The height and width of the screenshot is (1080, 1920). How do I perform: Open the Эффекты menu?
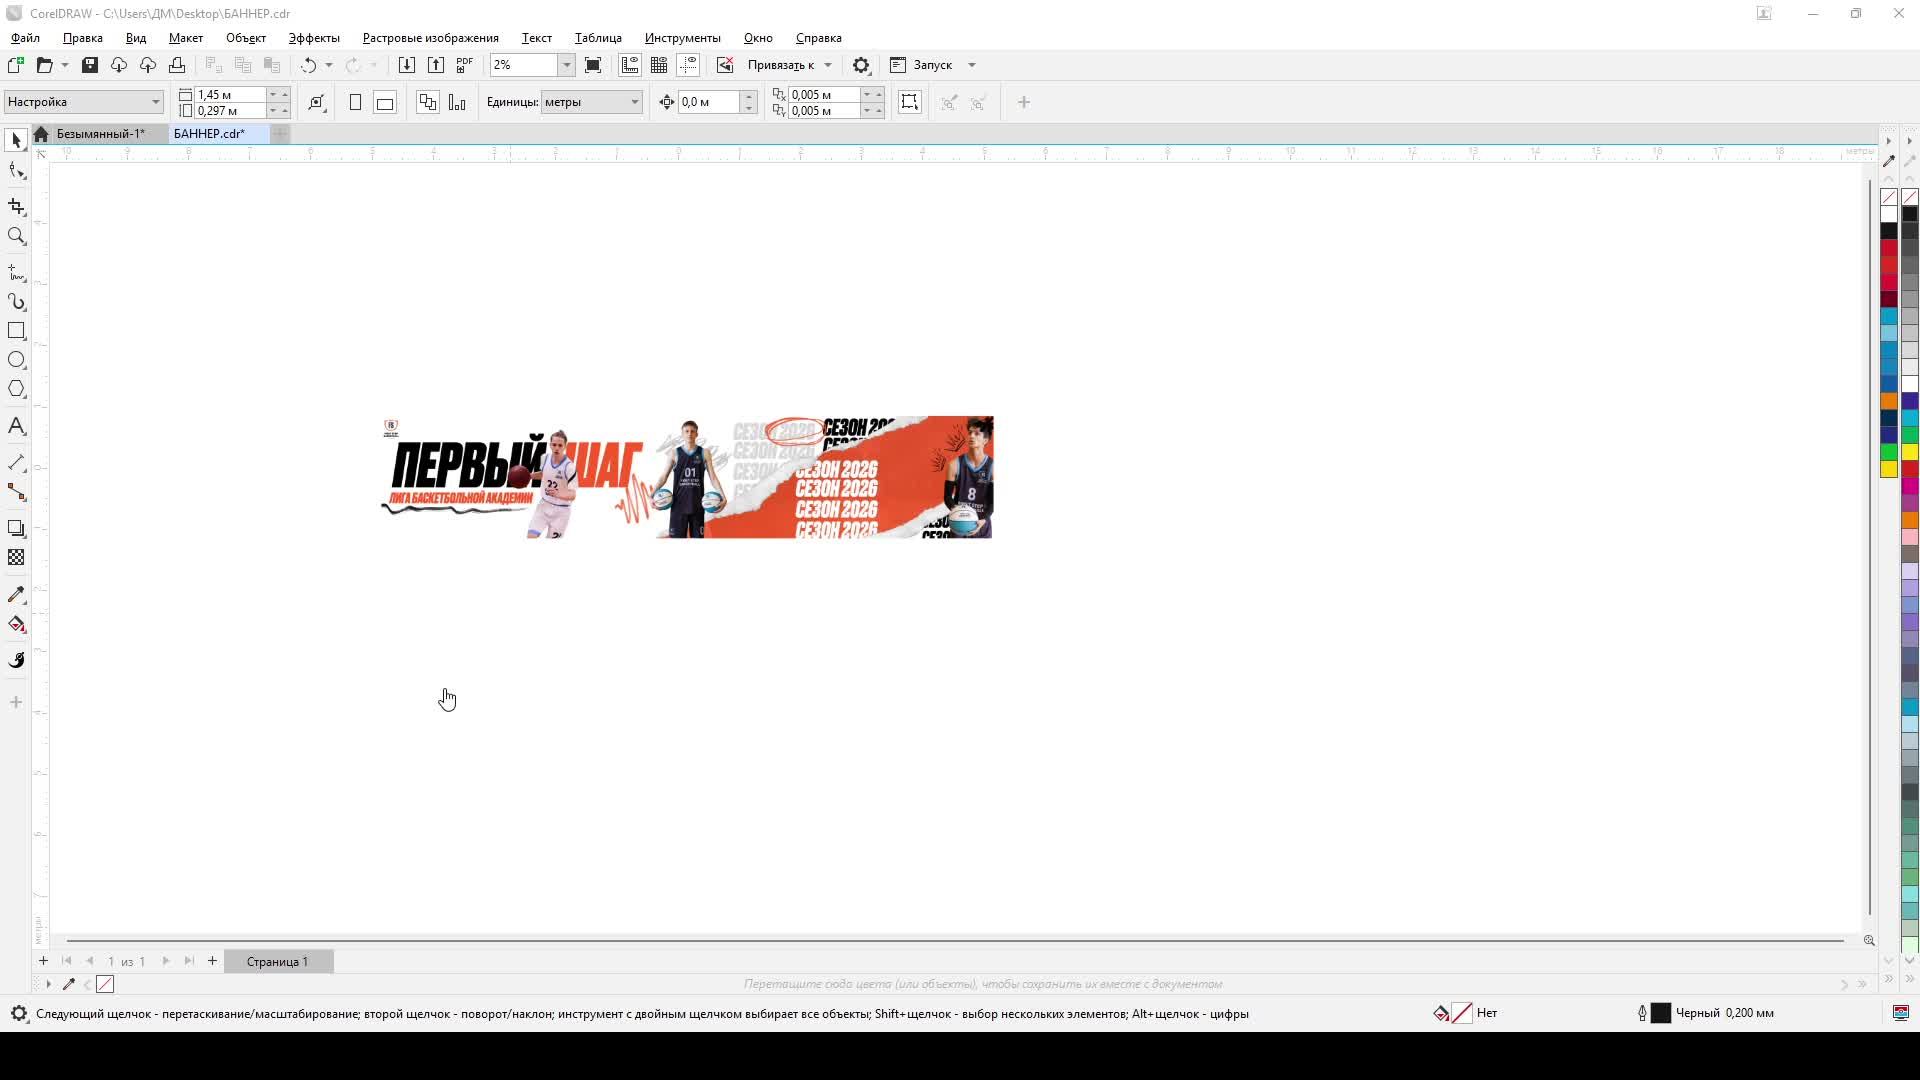click(314, 38)
